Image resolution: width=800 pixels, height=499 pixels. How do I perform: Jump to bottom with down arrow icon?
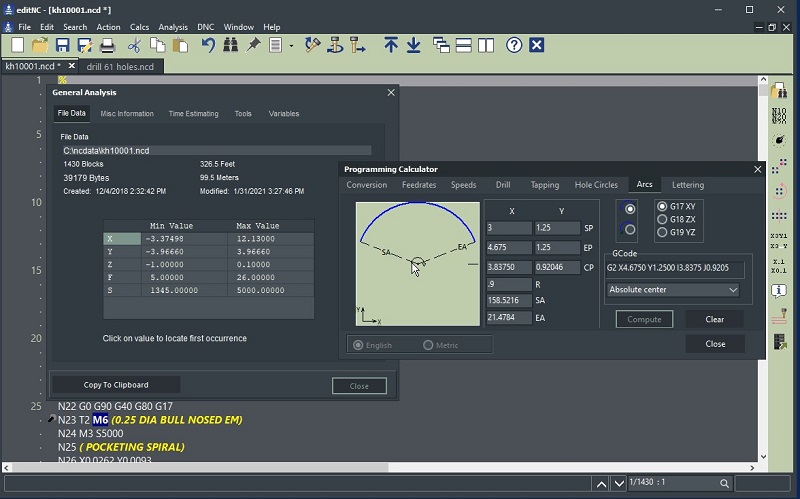413,45
